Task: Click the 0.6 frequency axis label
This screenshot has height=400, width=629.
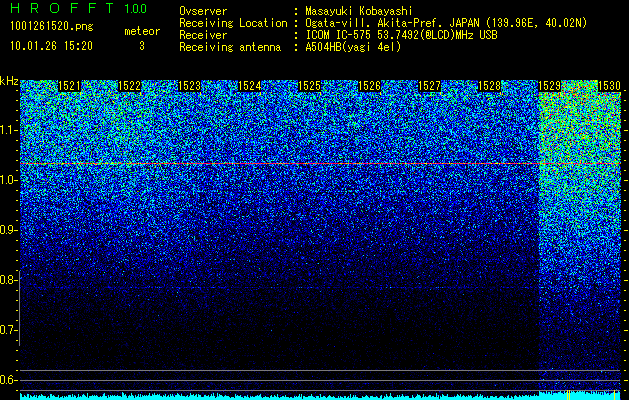Action: point(7,380)
